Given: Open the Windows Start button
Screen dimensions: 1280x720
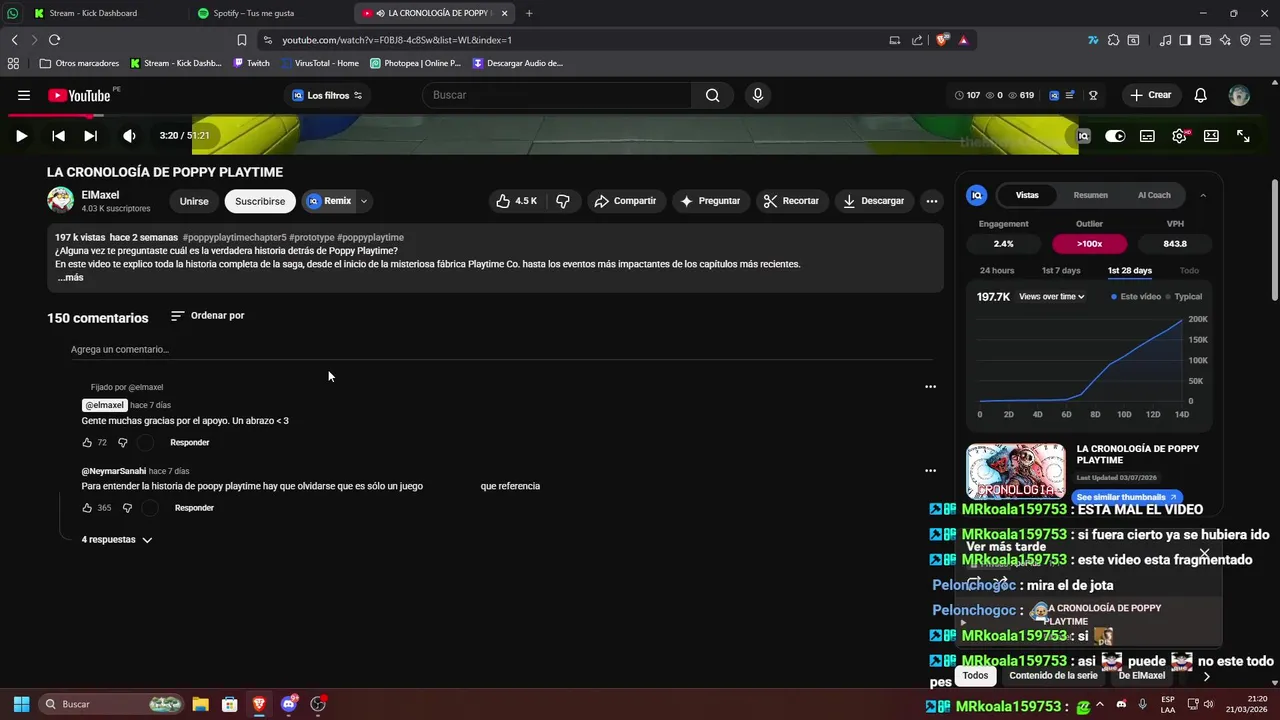Looking at the screenshot, I should click(21, 704).
